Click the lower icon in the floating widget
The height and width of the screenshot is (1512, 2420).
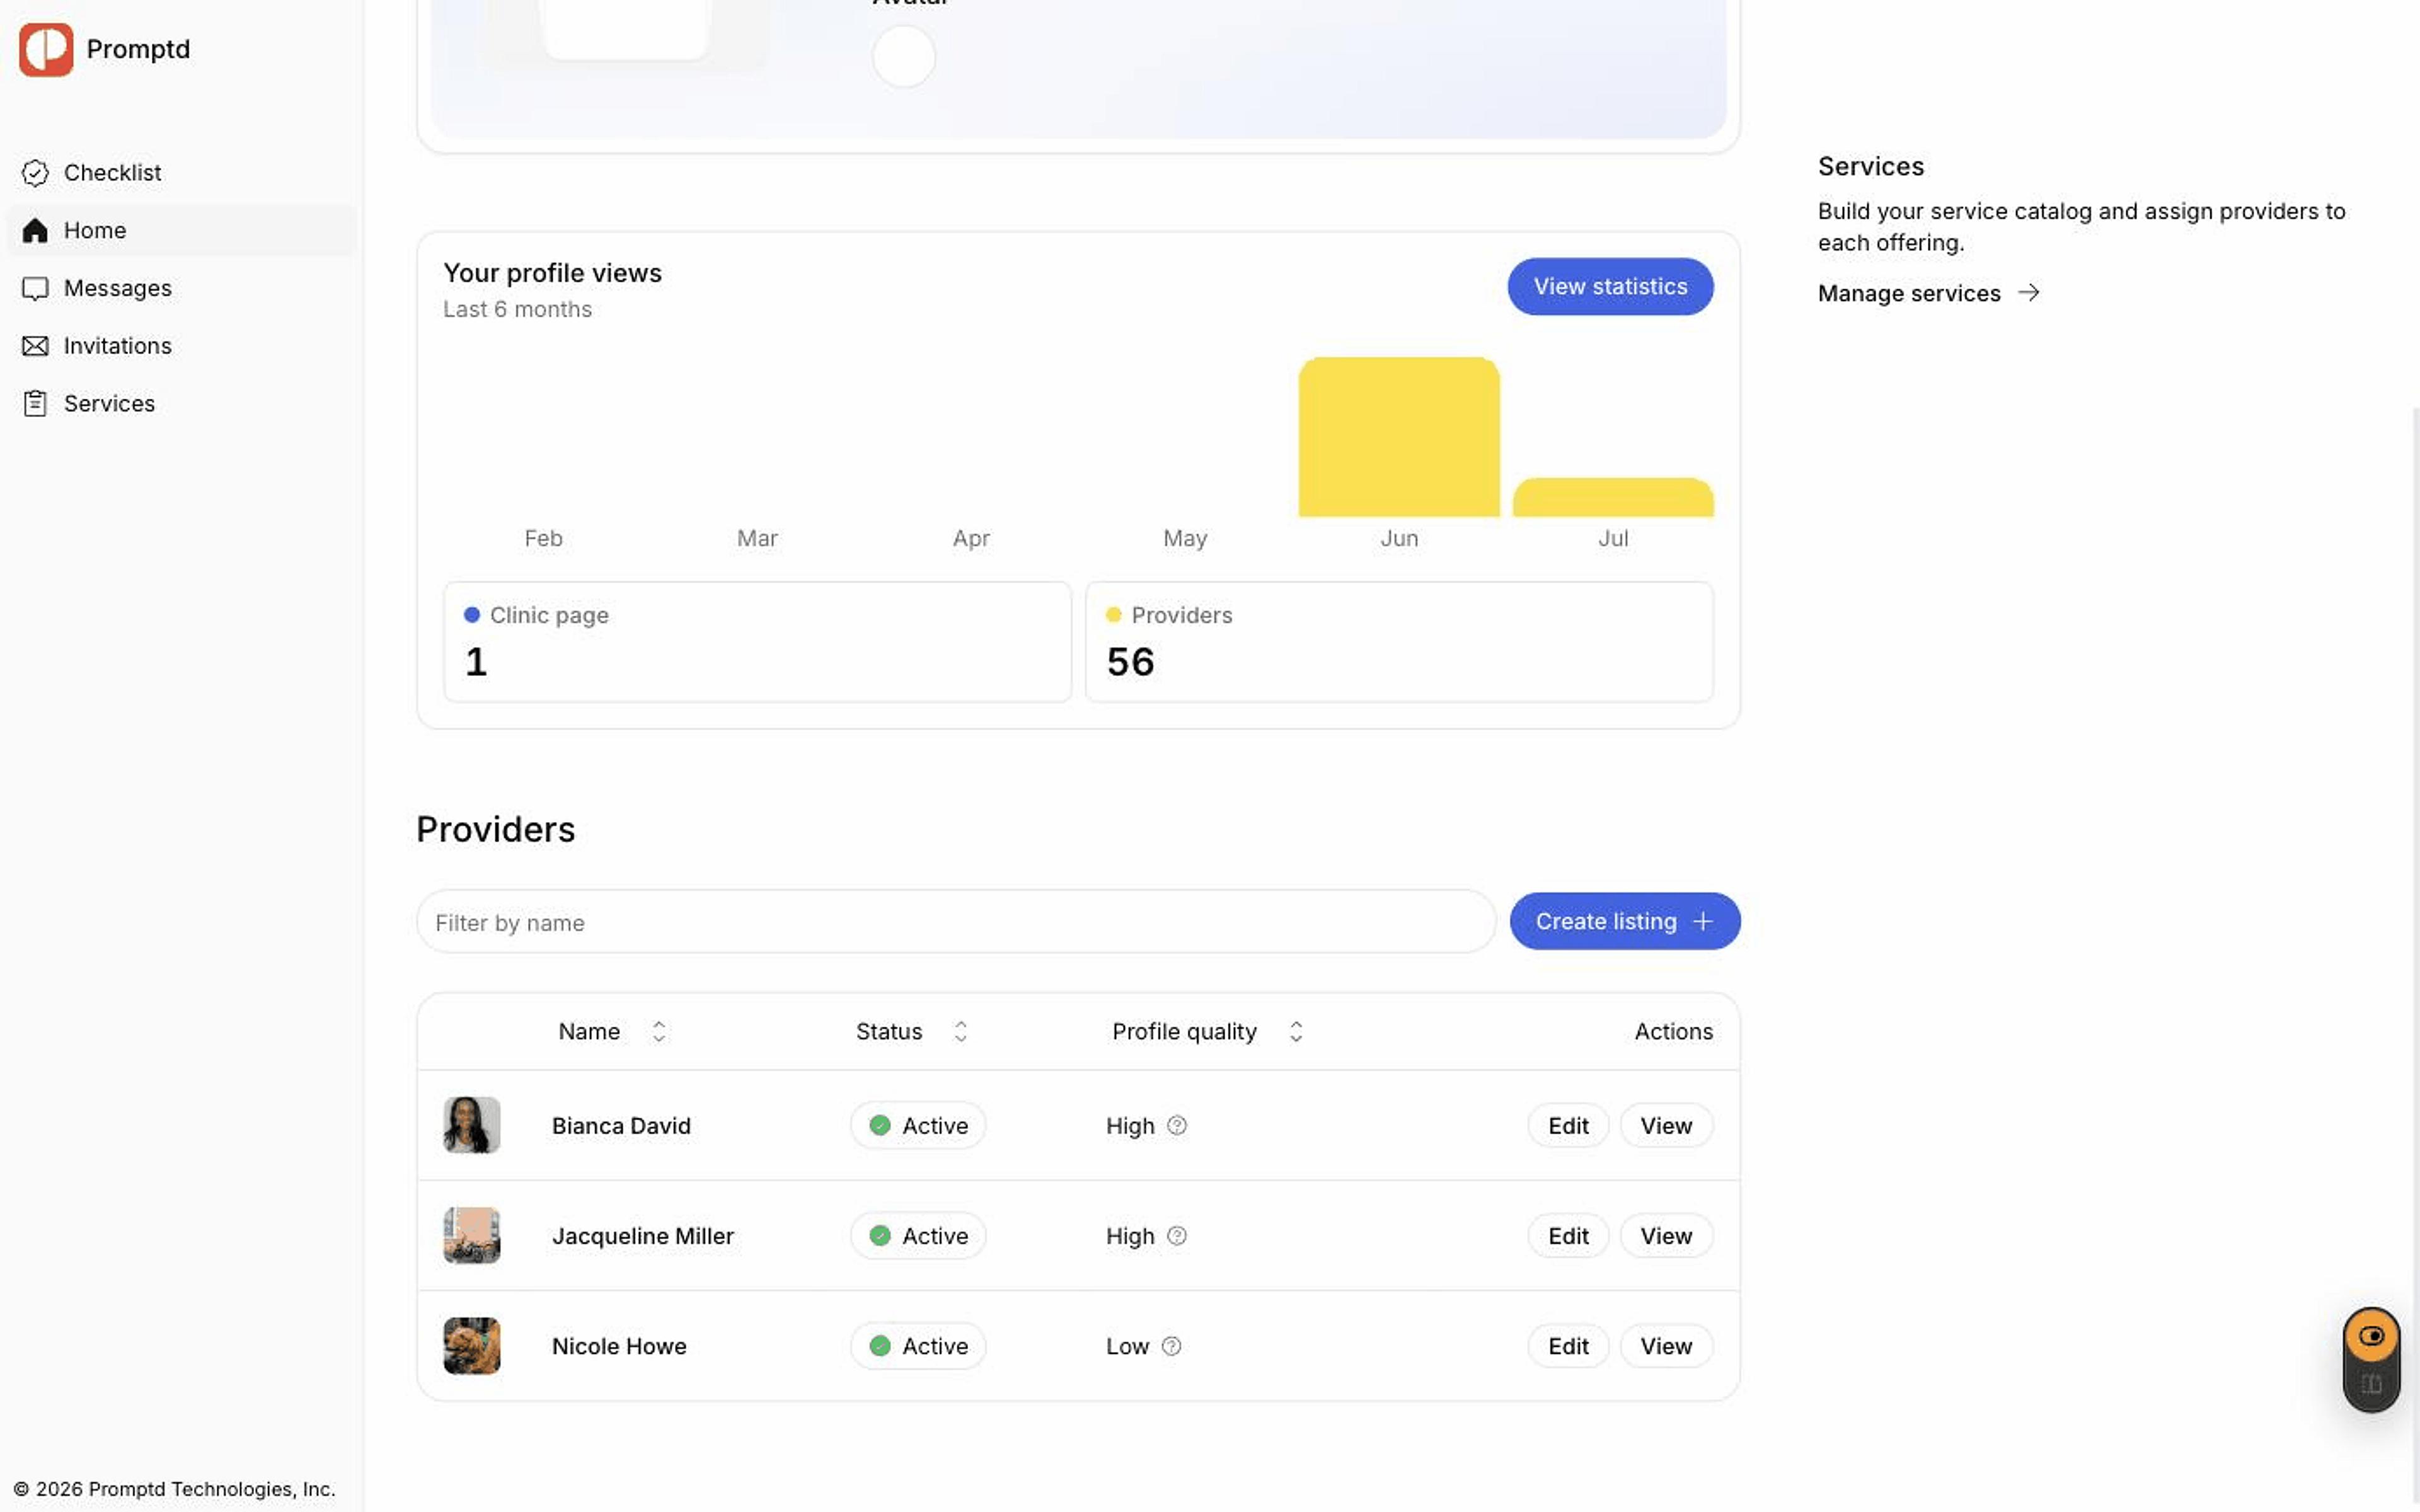[x=2371, y=1385]
